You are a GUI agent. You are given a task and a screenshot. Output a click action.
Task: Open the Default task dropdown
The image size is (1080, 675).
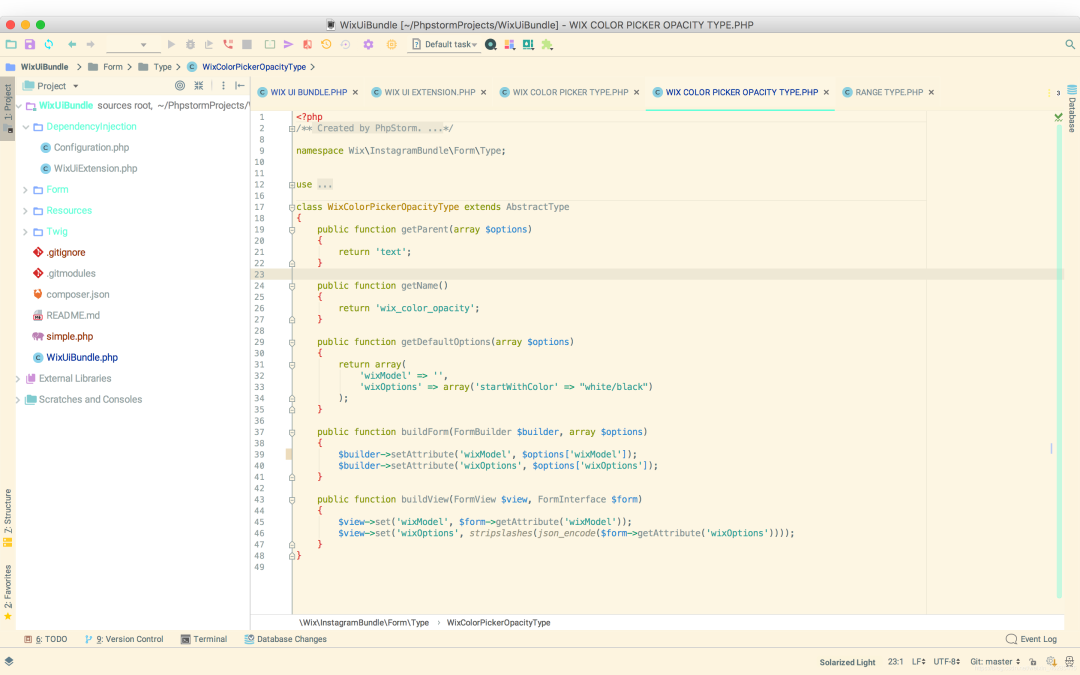[x=445, y=44]
